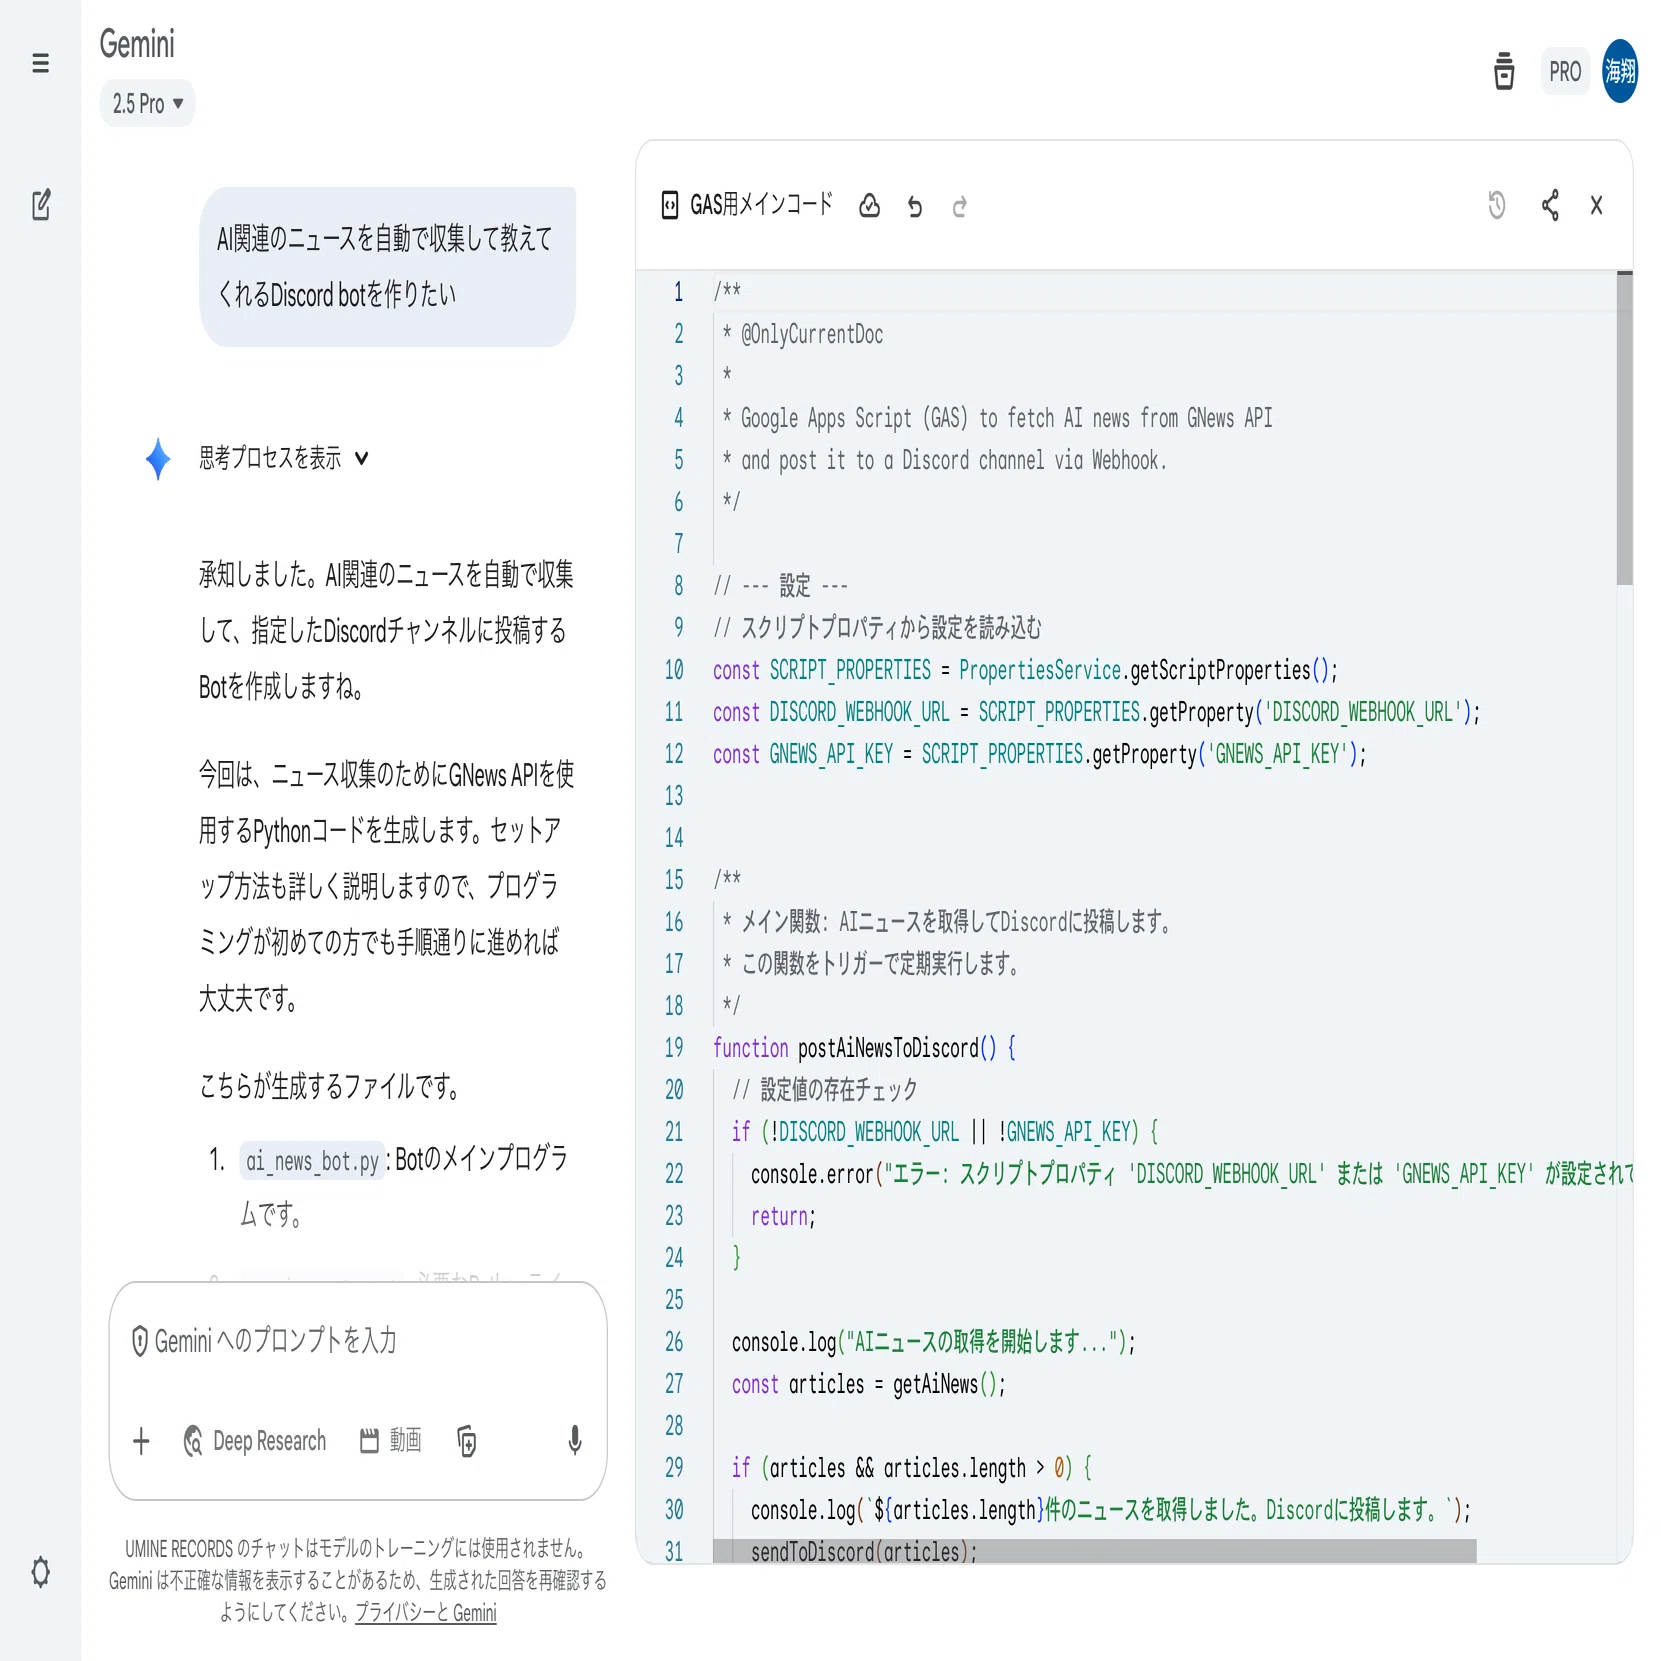Share the GAS code canvas
This screenshot has height=1661, width=1661.
[x=1550, y=205]
